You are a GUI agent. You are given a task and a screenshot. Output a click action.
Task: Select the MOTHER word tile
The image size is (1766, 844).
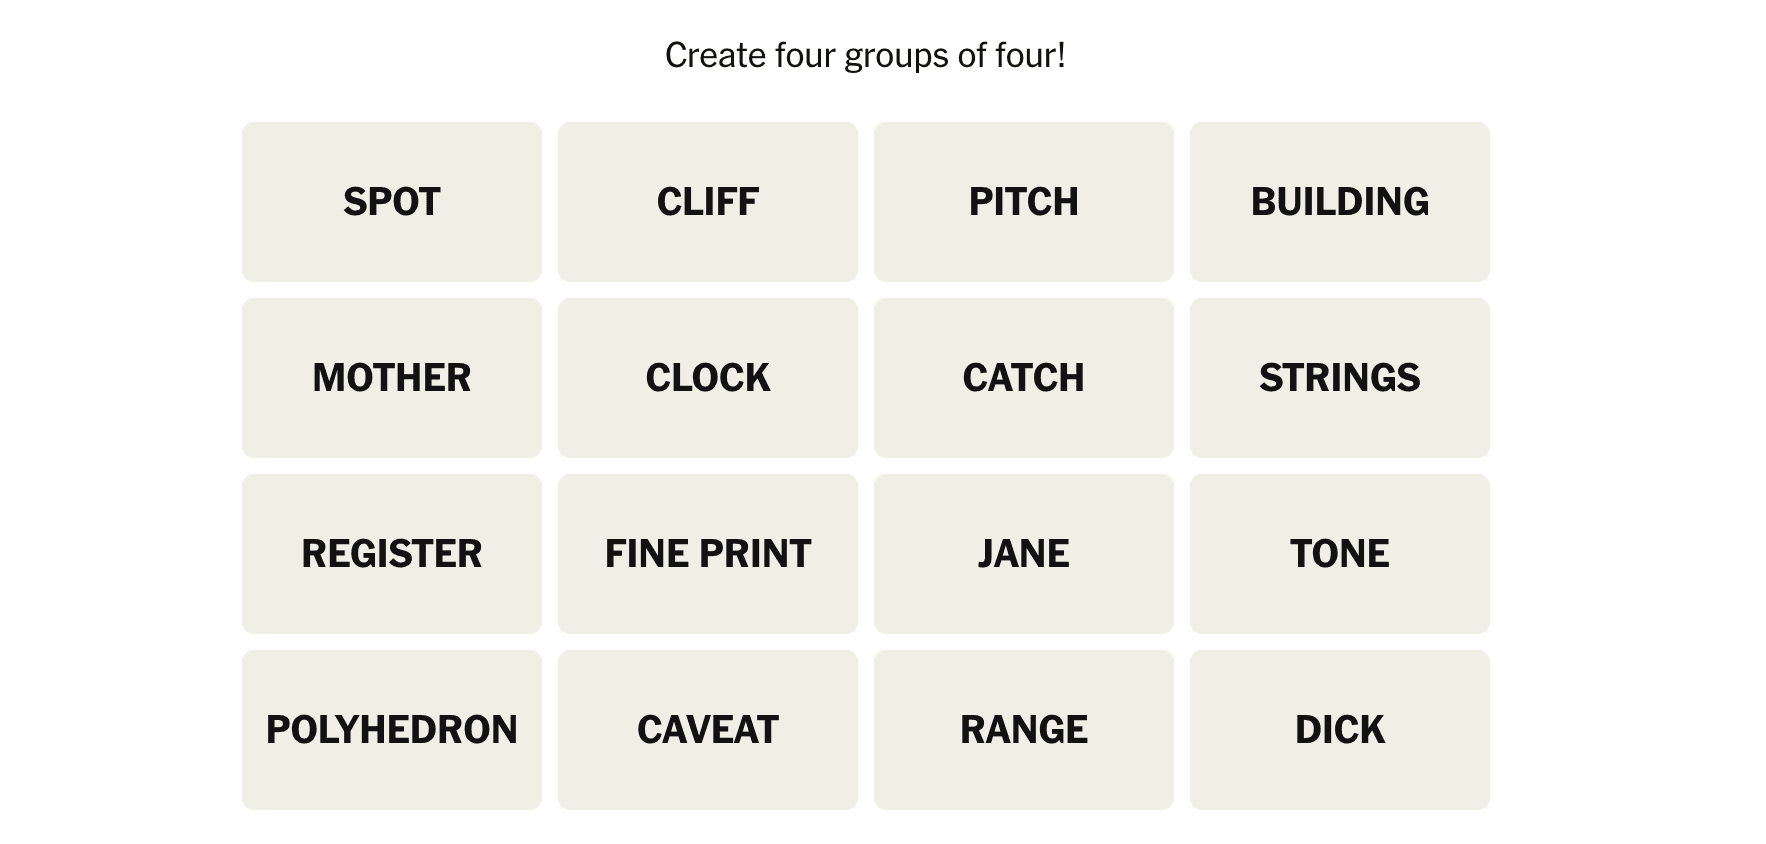tap(391, 378)
